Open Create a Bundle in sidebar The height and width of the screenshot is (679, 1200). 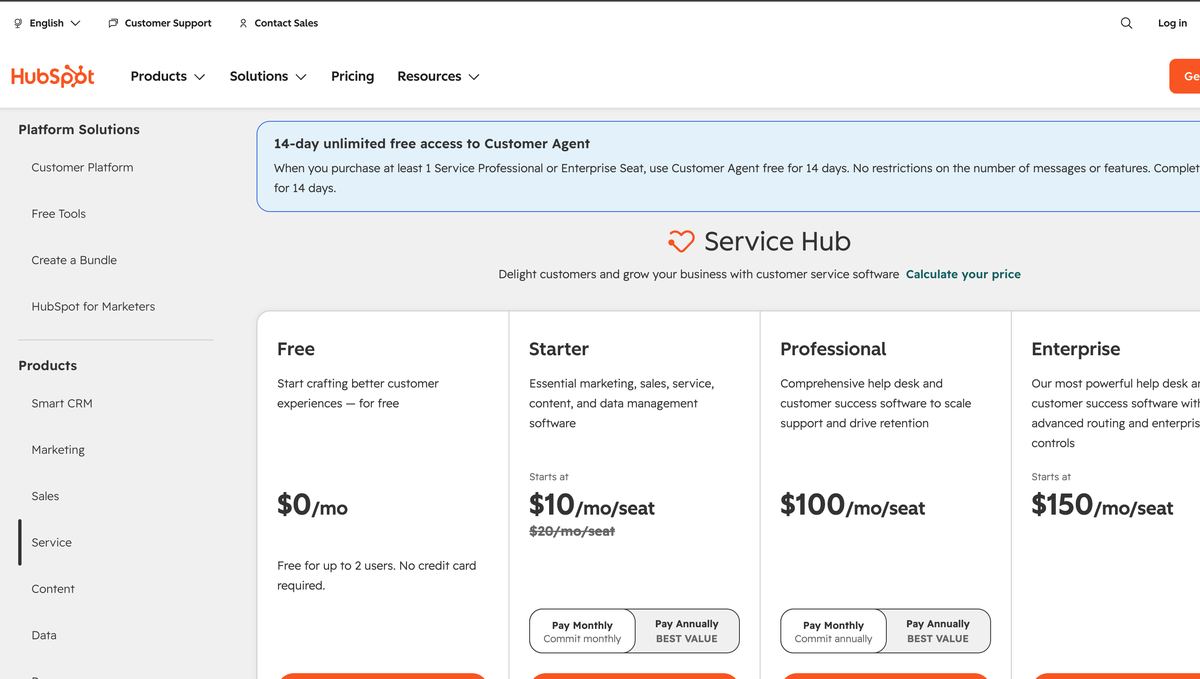tap(74, 260)
